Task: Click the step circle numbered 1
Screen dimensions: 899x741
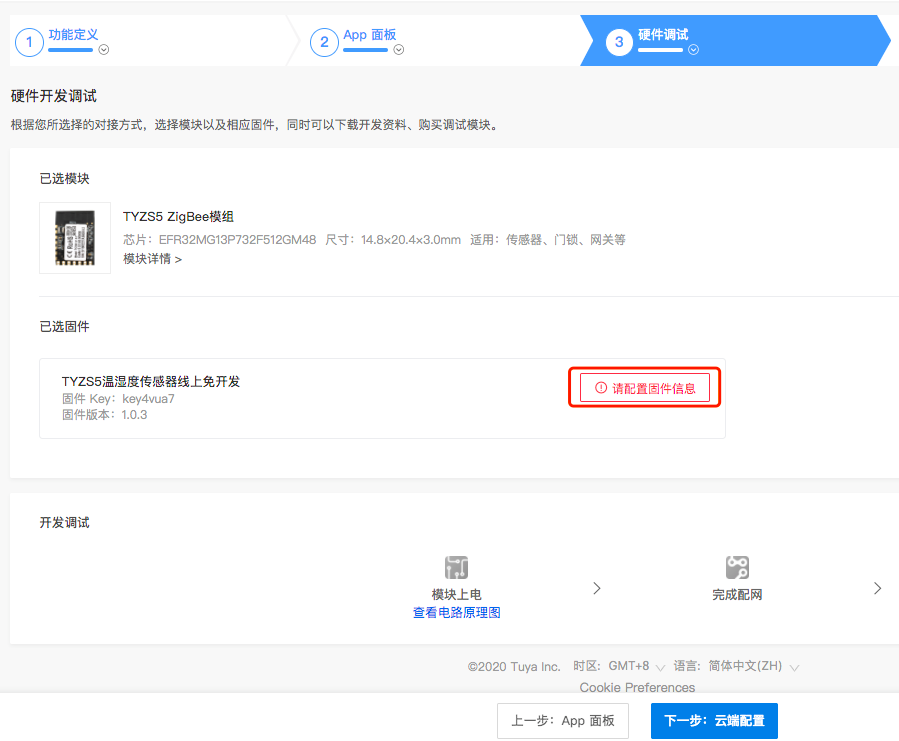Action: pyautogui.click(x=29, y=42)
